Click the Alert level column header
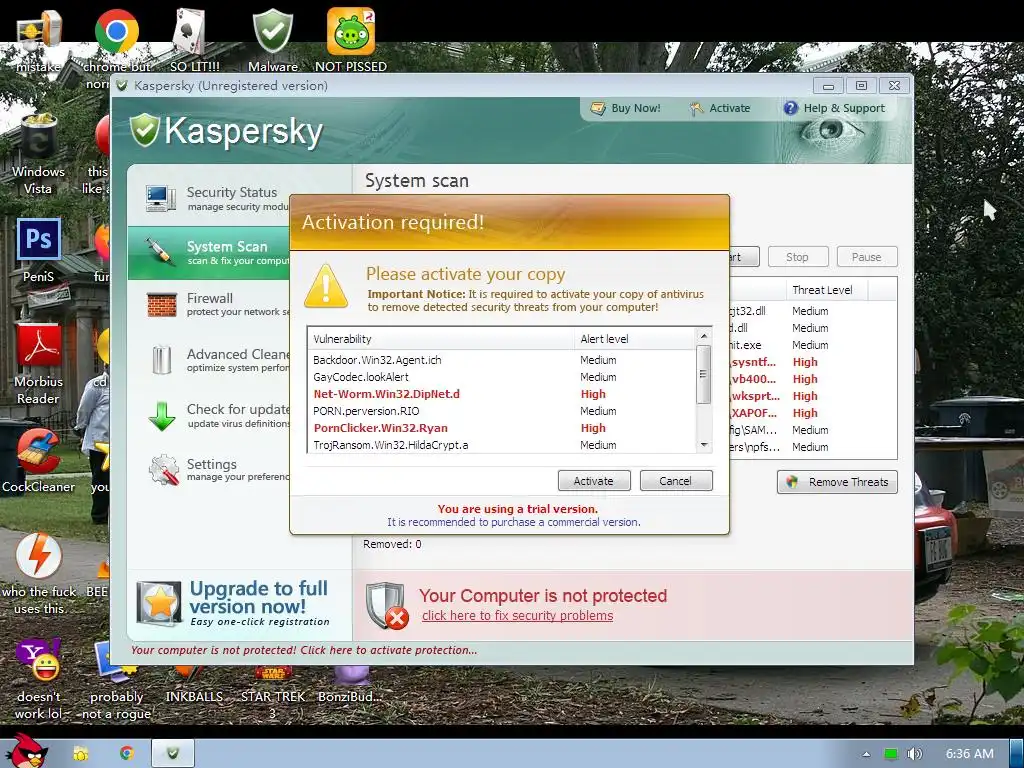 tap(635, 339)
